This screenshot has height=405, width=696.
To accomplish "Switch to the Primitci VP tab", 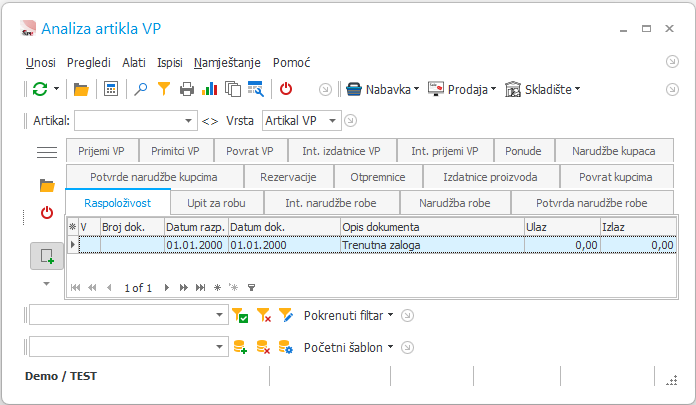I will [175, 151].
